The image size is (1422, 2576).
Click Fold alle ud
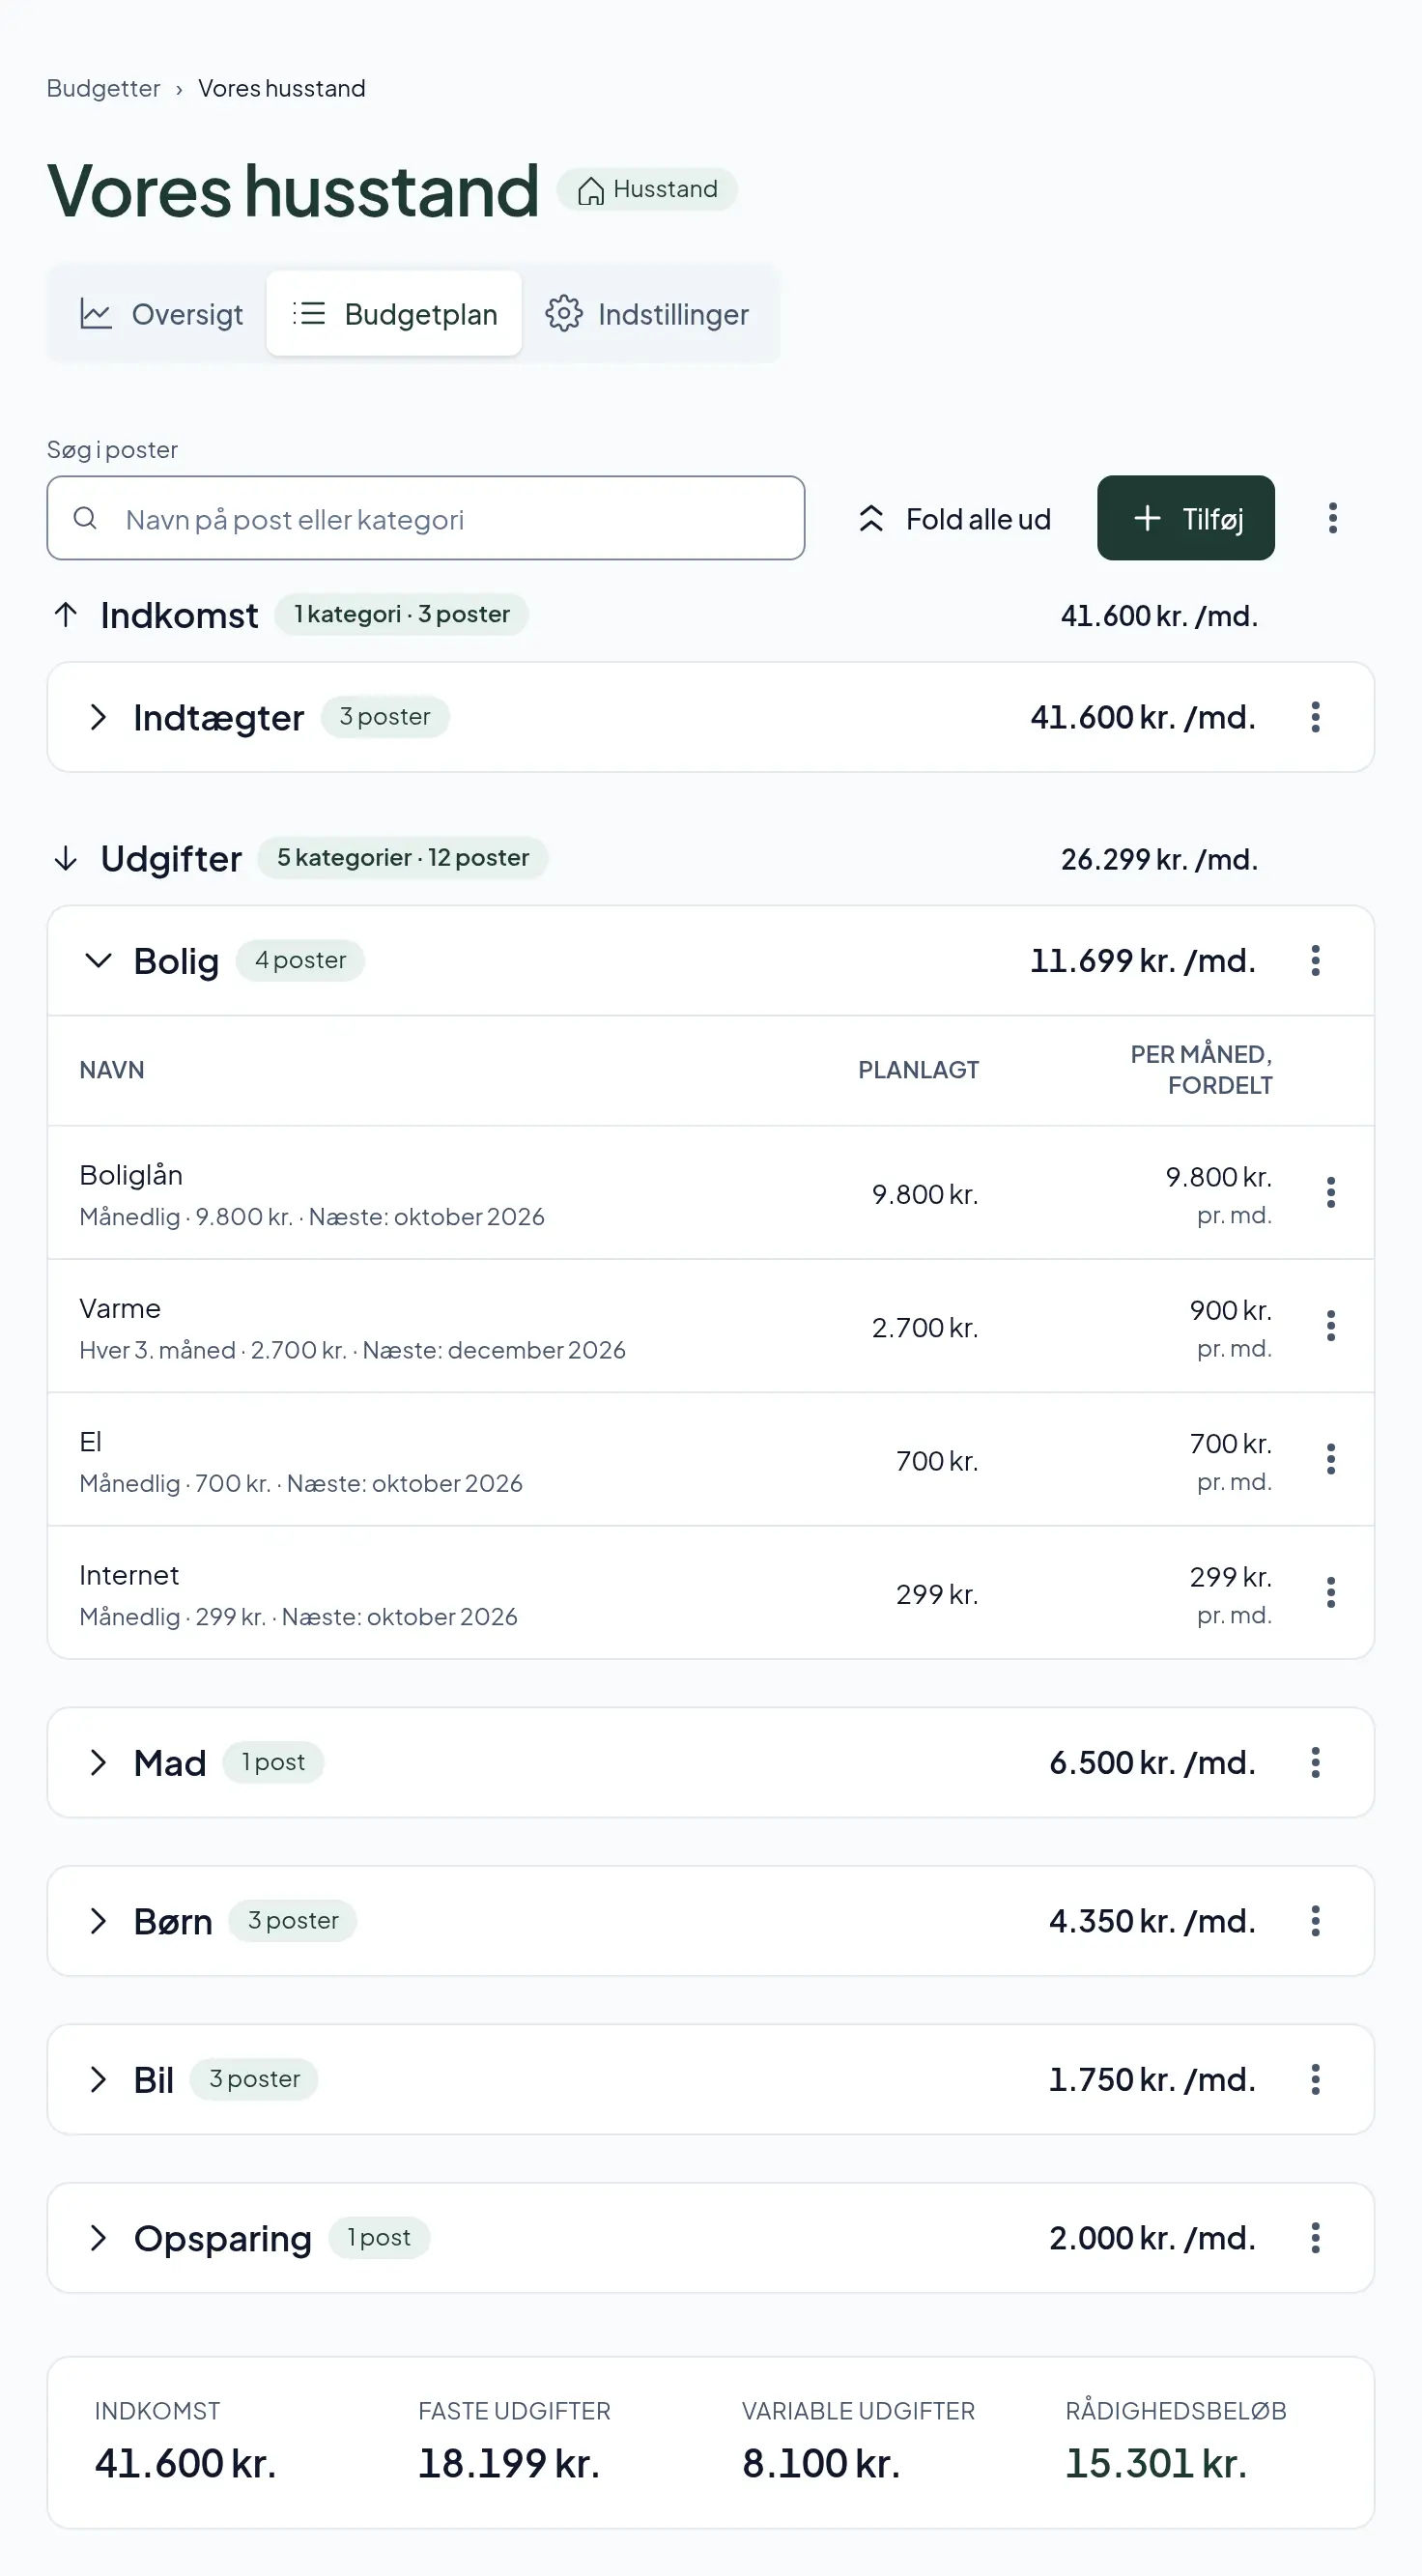coord(954,518)
